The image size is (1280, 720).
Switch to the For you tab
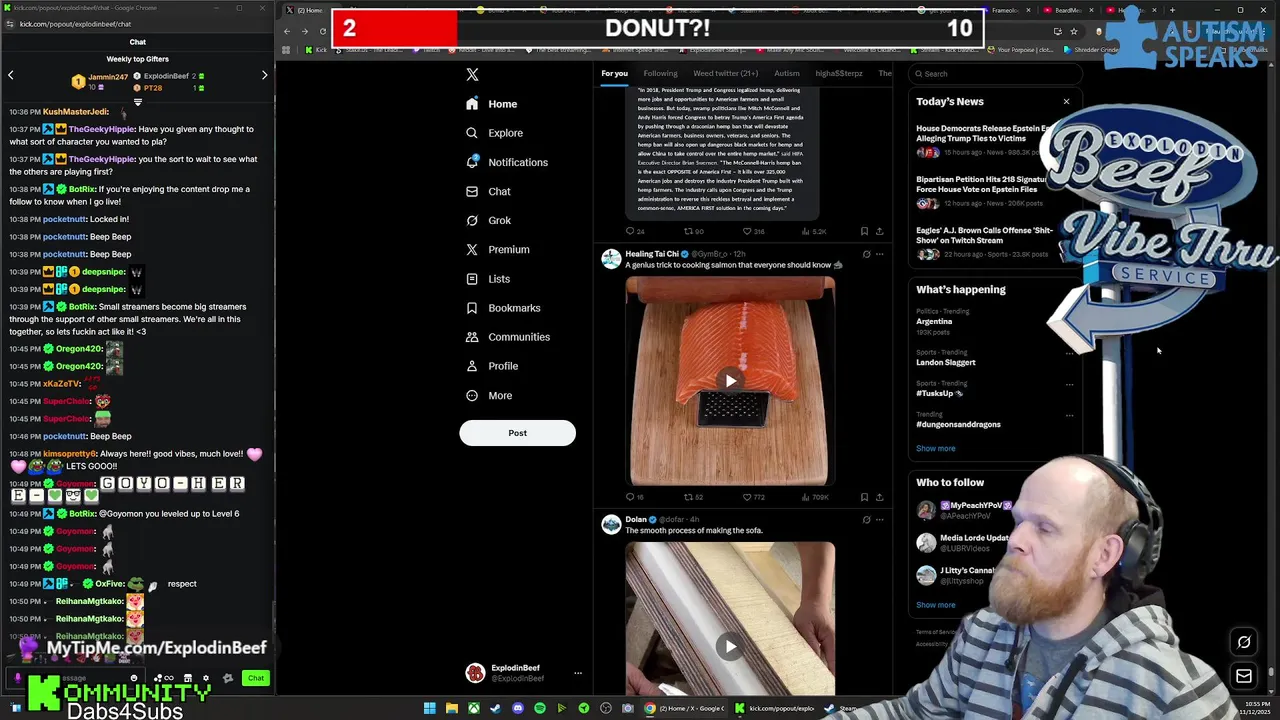click(x=614, y=73)
